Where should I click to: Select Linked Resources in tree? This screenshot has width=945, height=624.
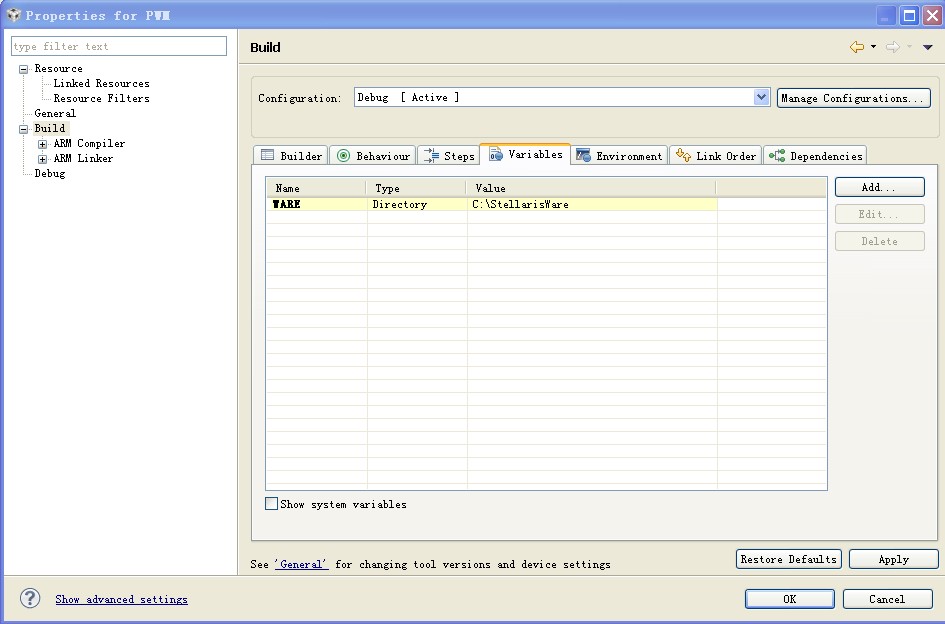click(101, 83)
